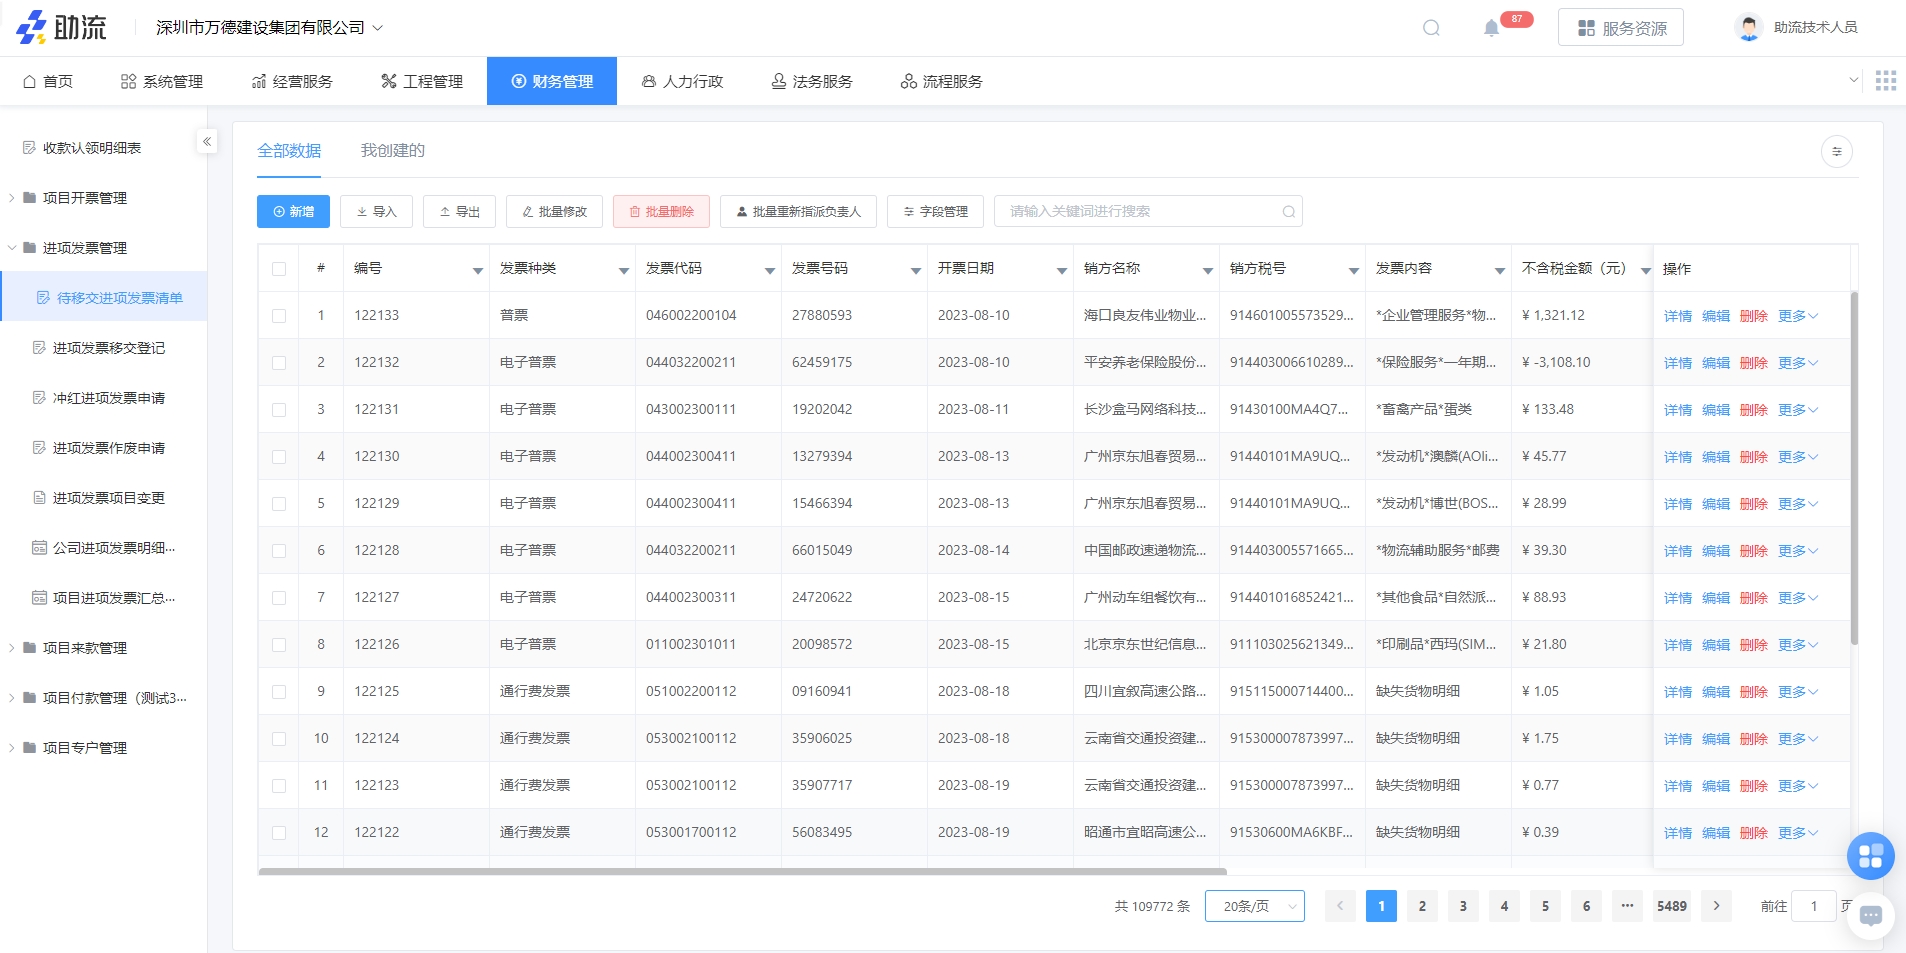Open filter arrow for 不含税金额 column
This screenshot has height=953, width=1906.
coord(1645,270)
